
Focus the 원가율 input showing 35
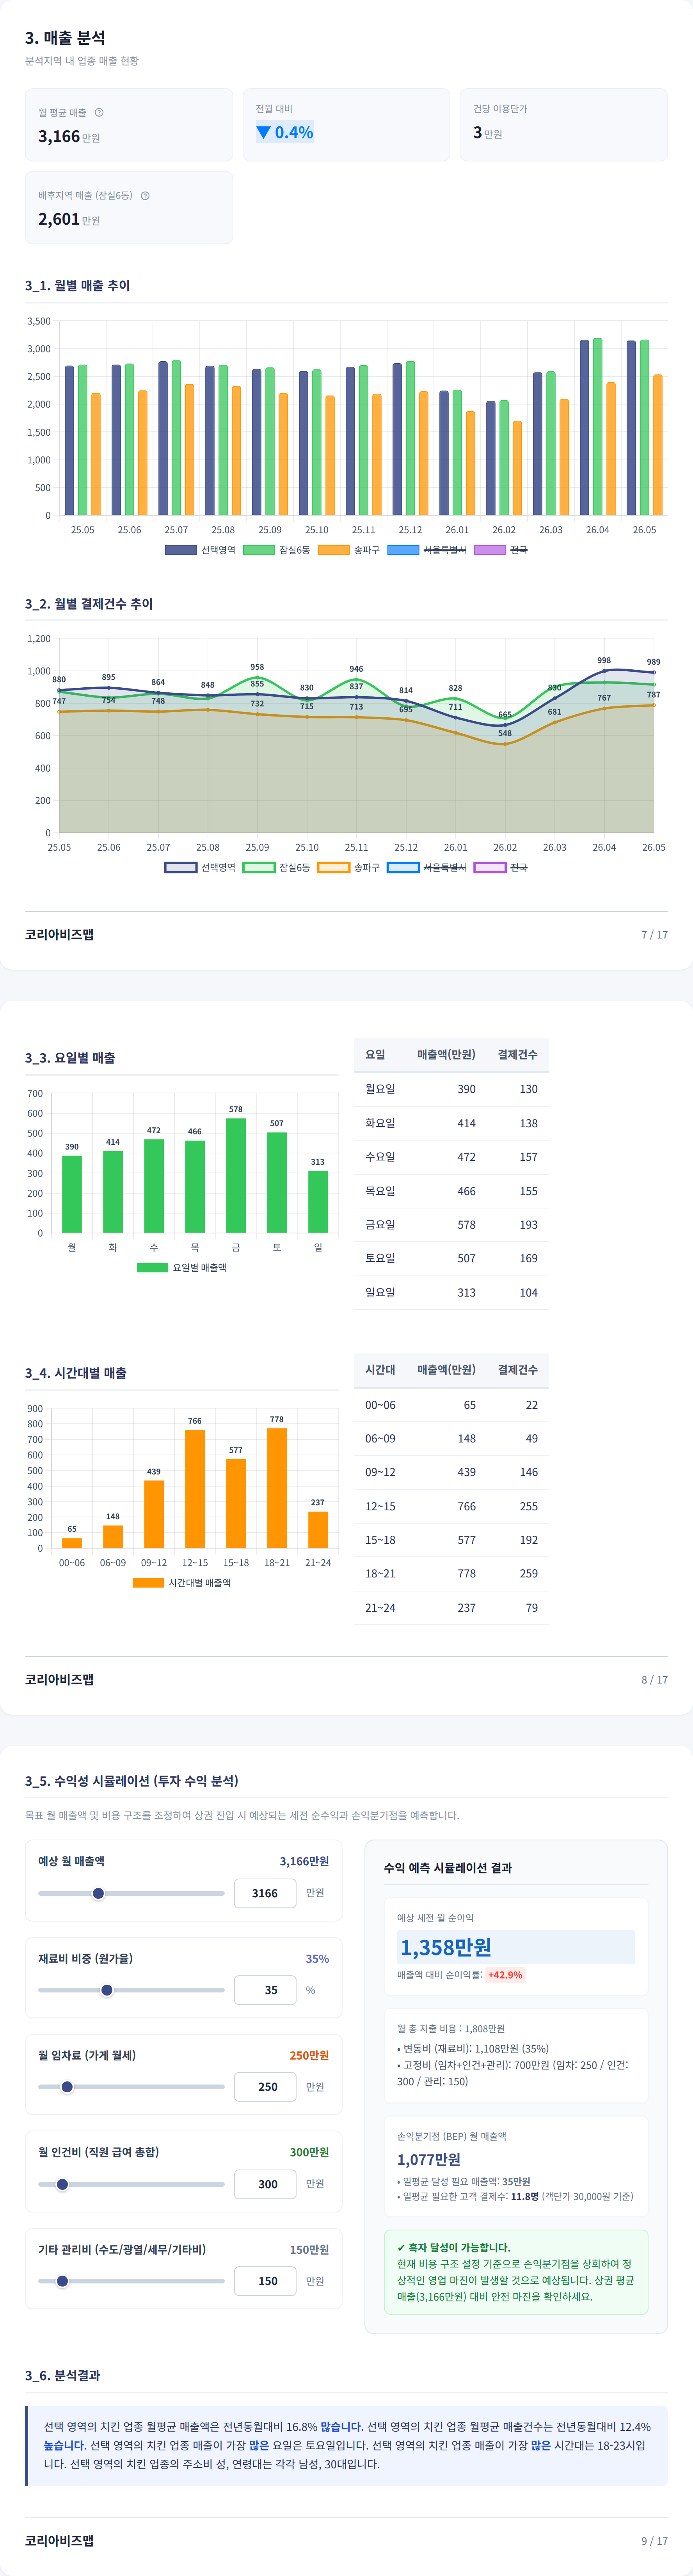pyautogui.click(x=265, y=1990)
